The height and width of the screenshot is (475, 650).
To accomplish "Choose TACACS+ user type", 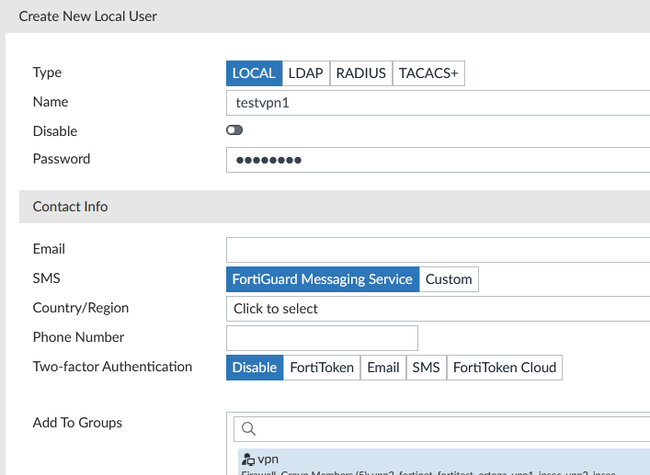I will coord(429,73).
